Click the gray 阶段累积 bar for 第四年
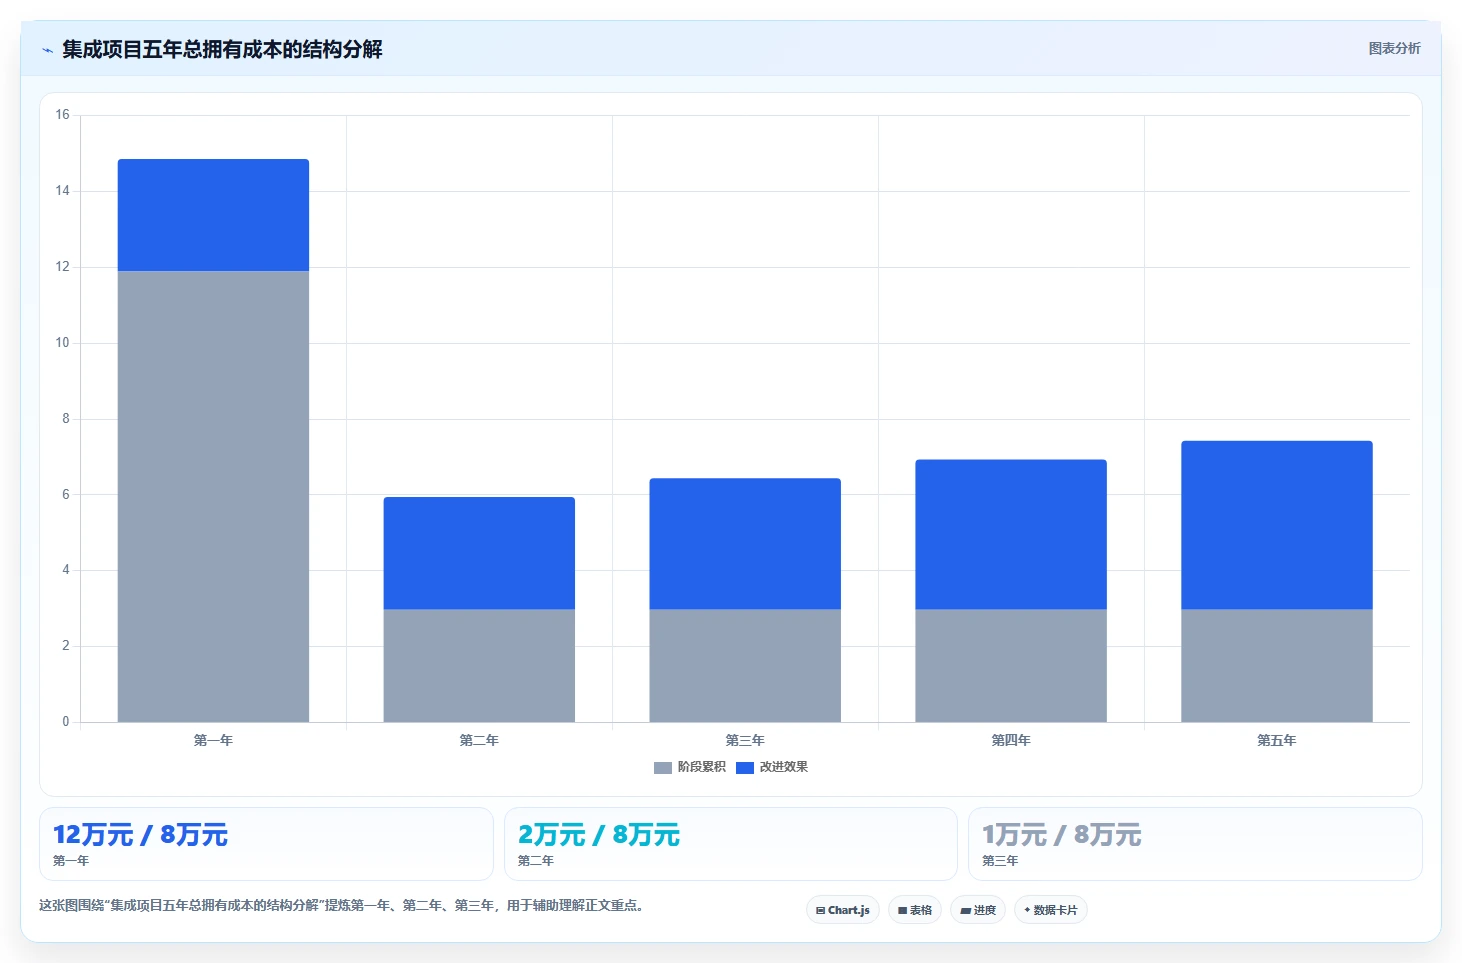1462x963 pixels. point(1011,665)
